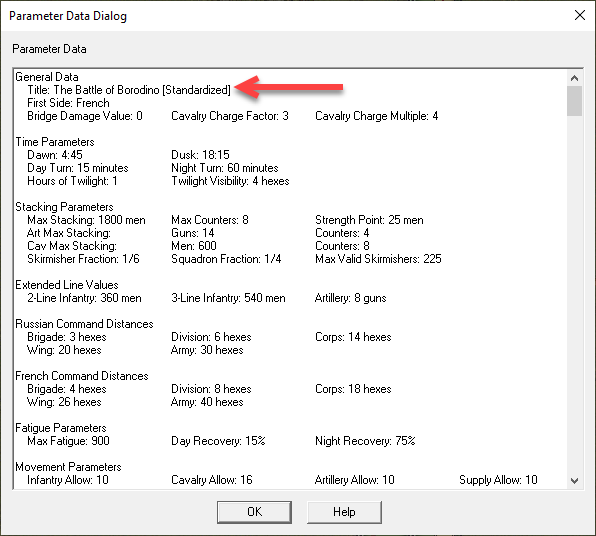
Task: Click the Stacking Parameters heading
Action: point(64,207)
